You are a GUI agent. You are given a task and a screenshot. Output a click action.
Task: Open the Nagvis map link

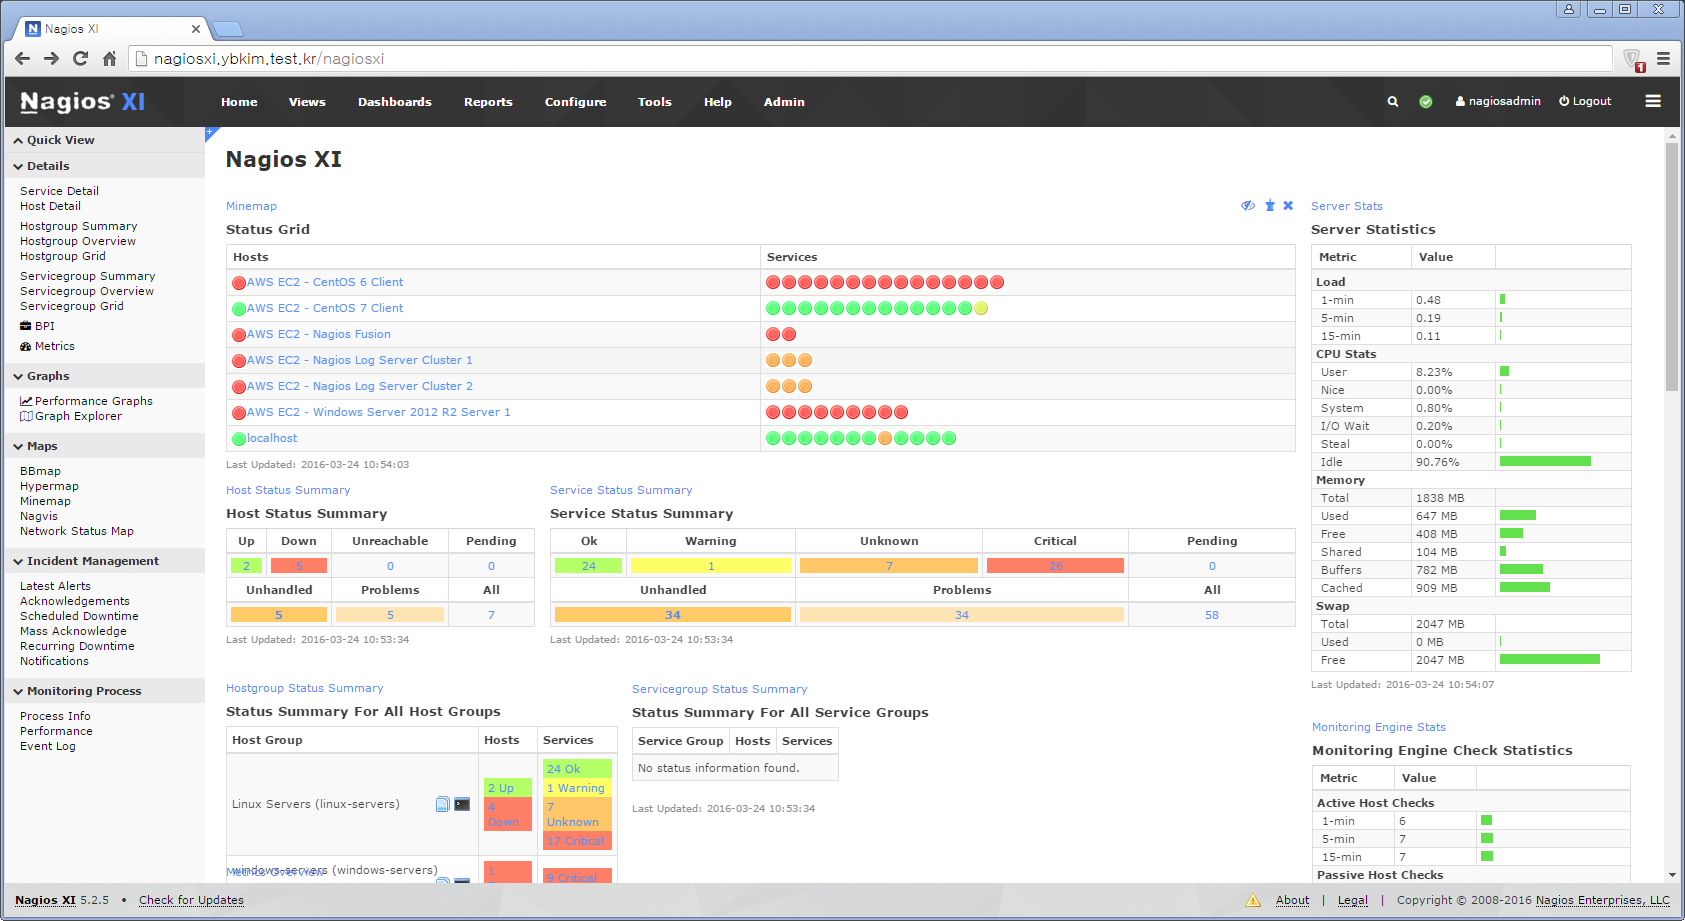[39, 516]
